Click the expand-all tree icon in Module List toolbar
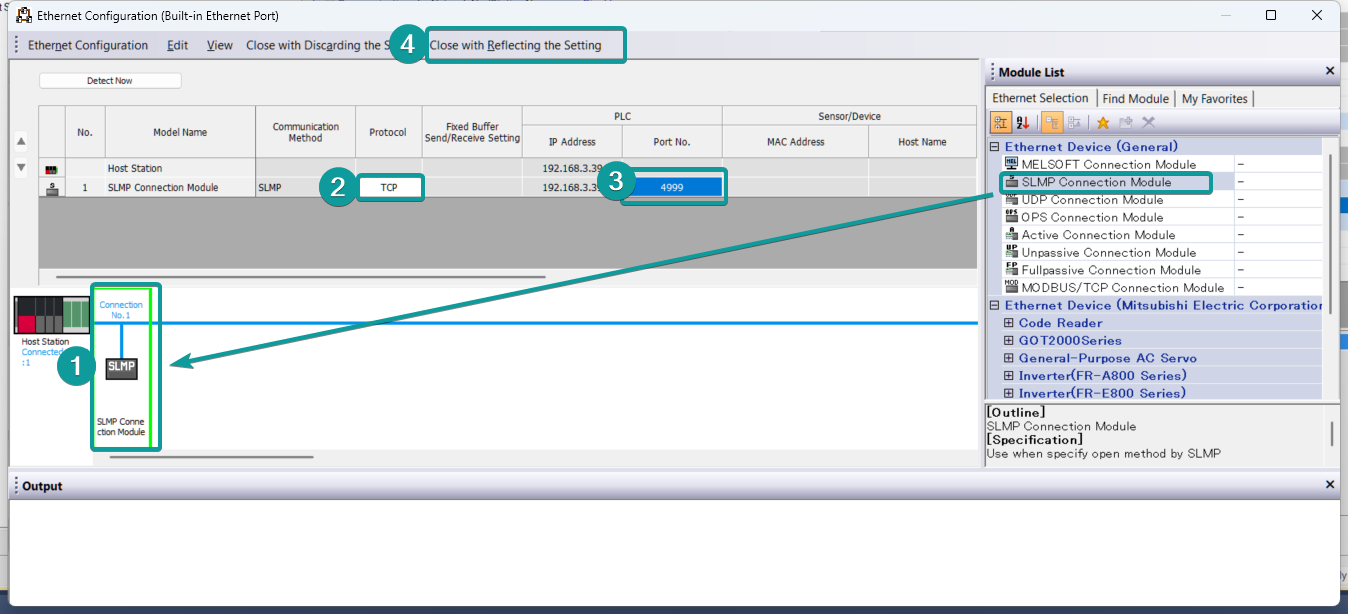Viewport: 1348px width, 614px height. pyautogui.click(x=1052, y=122)
